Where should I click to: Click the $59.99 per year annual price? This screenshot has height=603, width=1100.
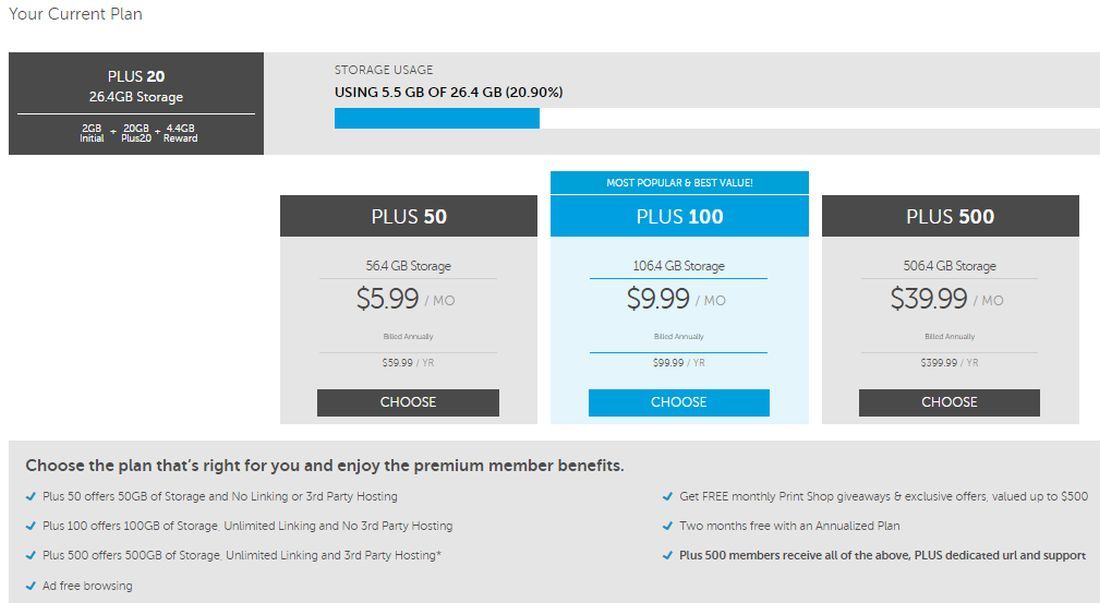(x=408, y=363)
